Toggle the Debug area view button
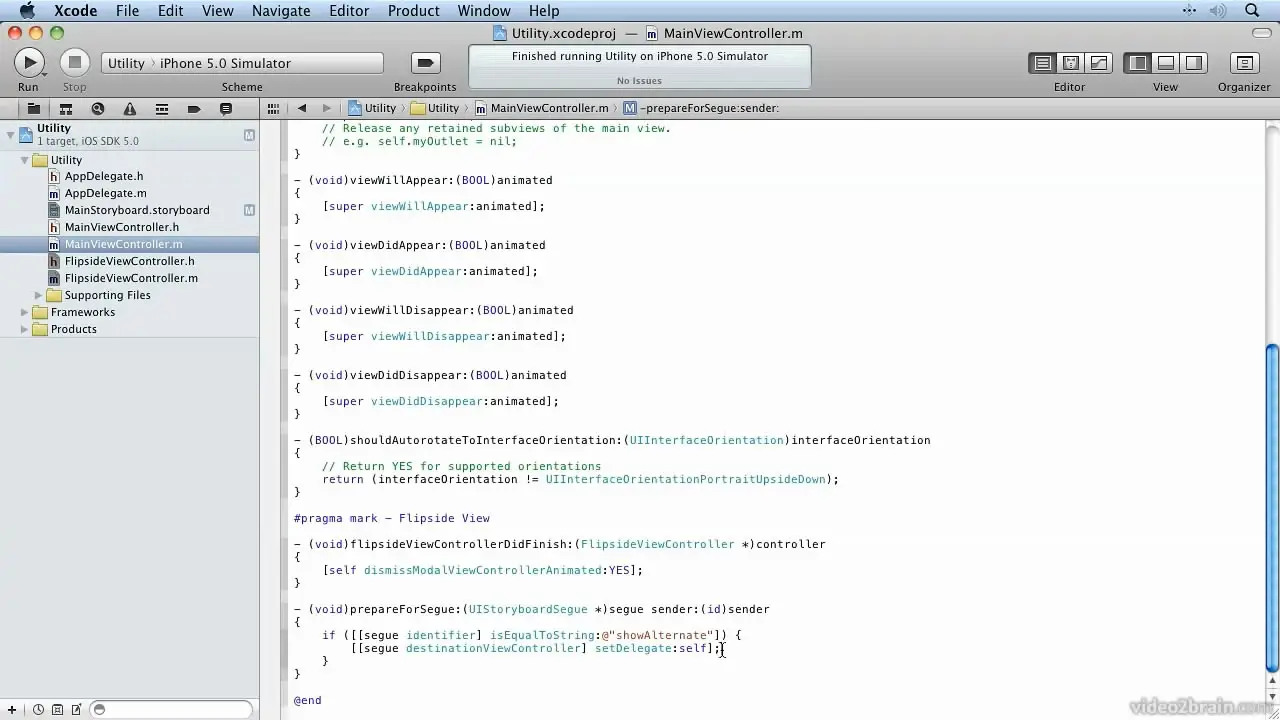1280x720 pixels. [1166, 63]
